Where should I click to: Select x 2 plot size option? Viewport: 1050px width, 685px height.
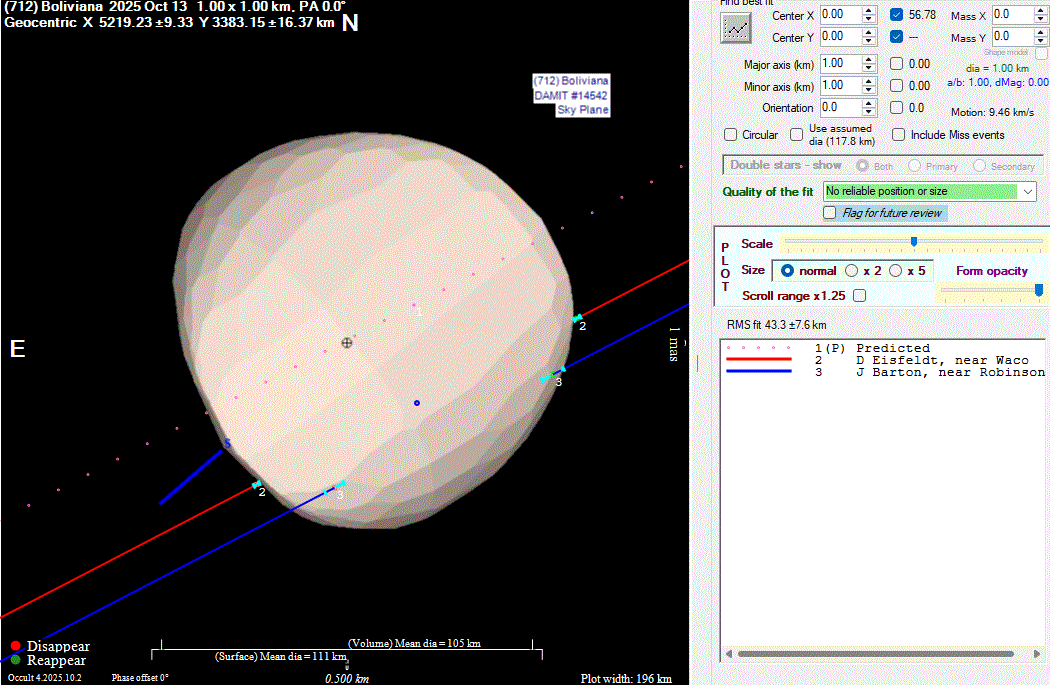click(852, 271)
